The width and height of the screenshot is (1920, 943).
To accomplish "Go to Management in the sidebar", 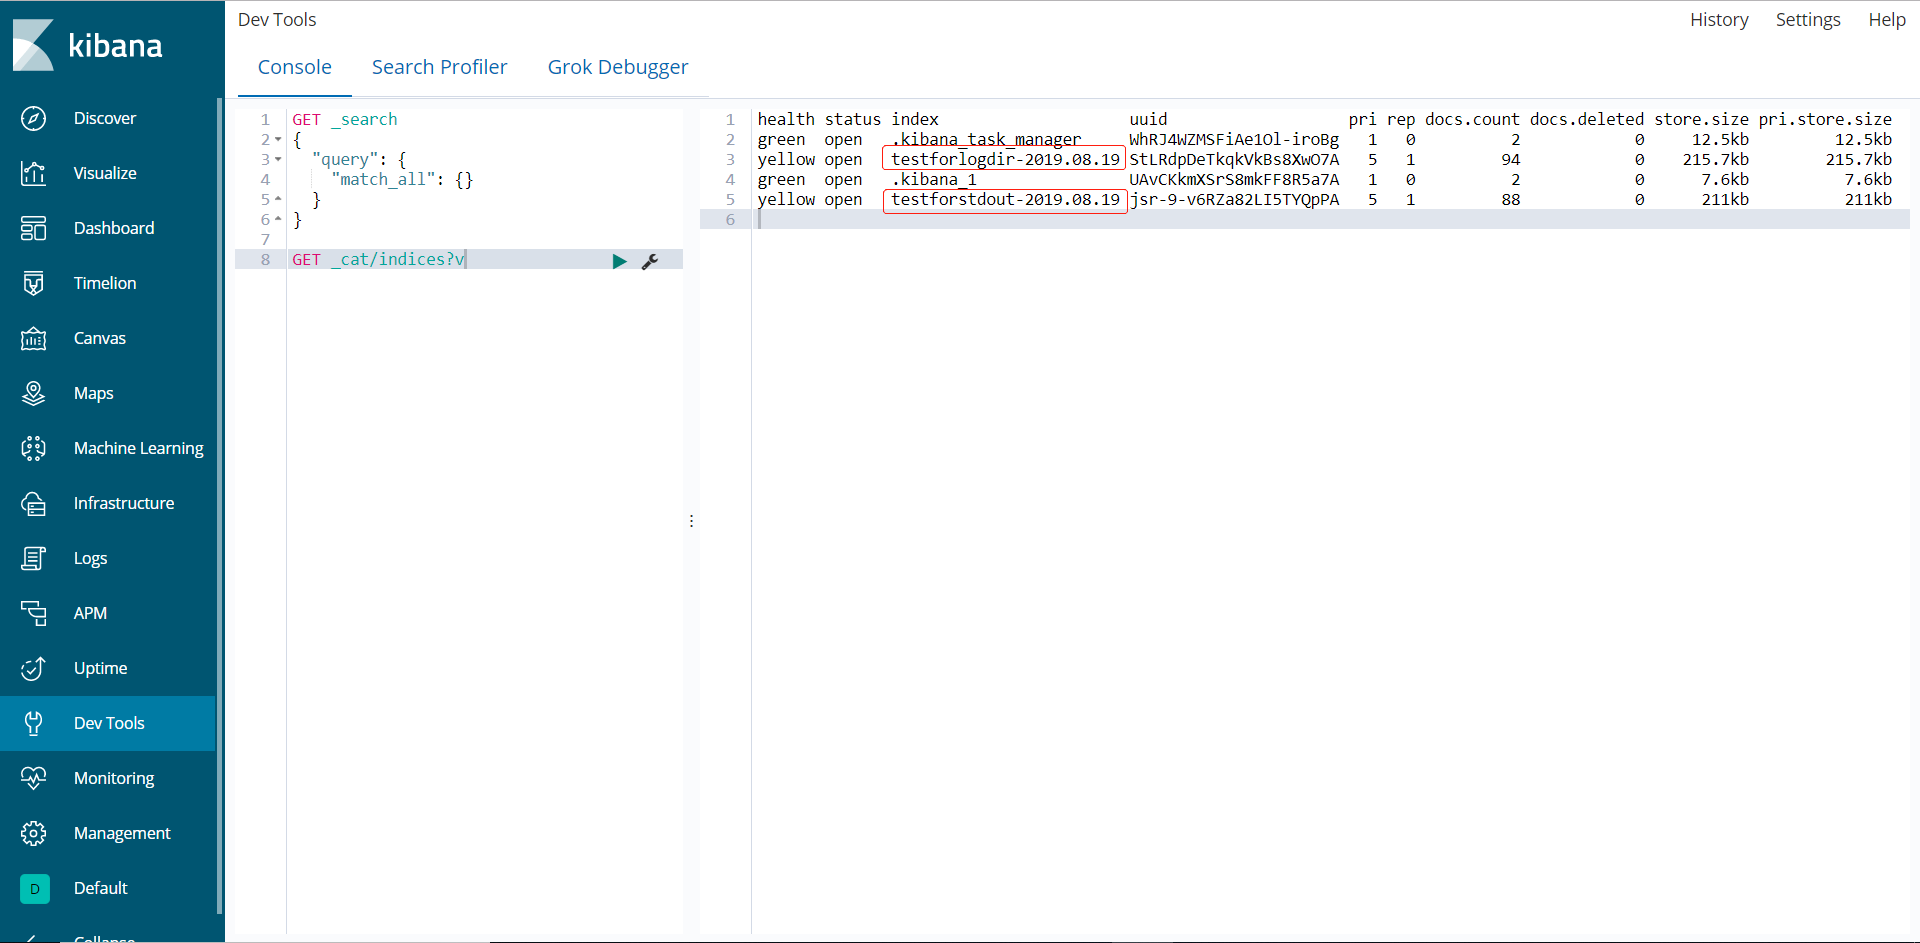I will click(122, 833).
